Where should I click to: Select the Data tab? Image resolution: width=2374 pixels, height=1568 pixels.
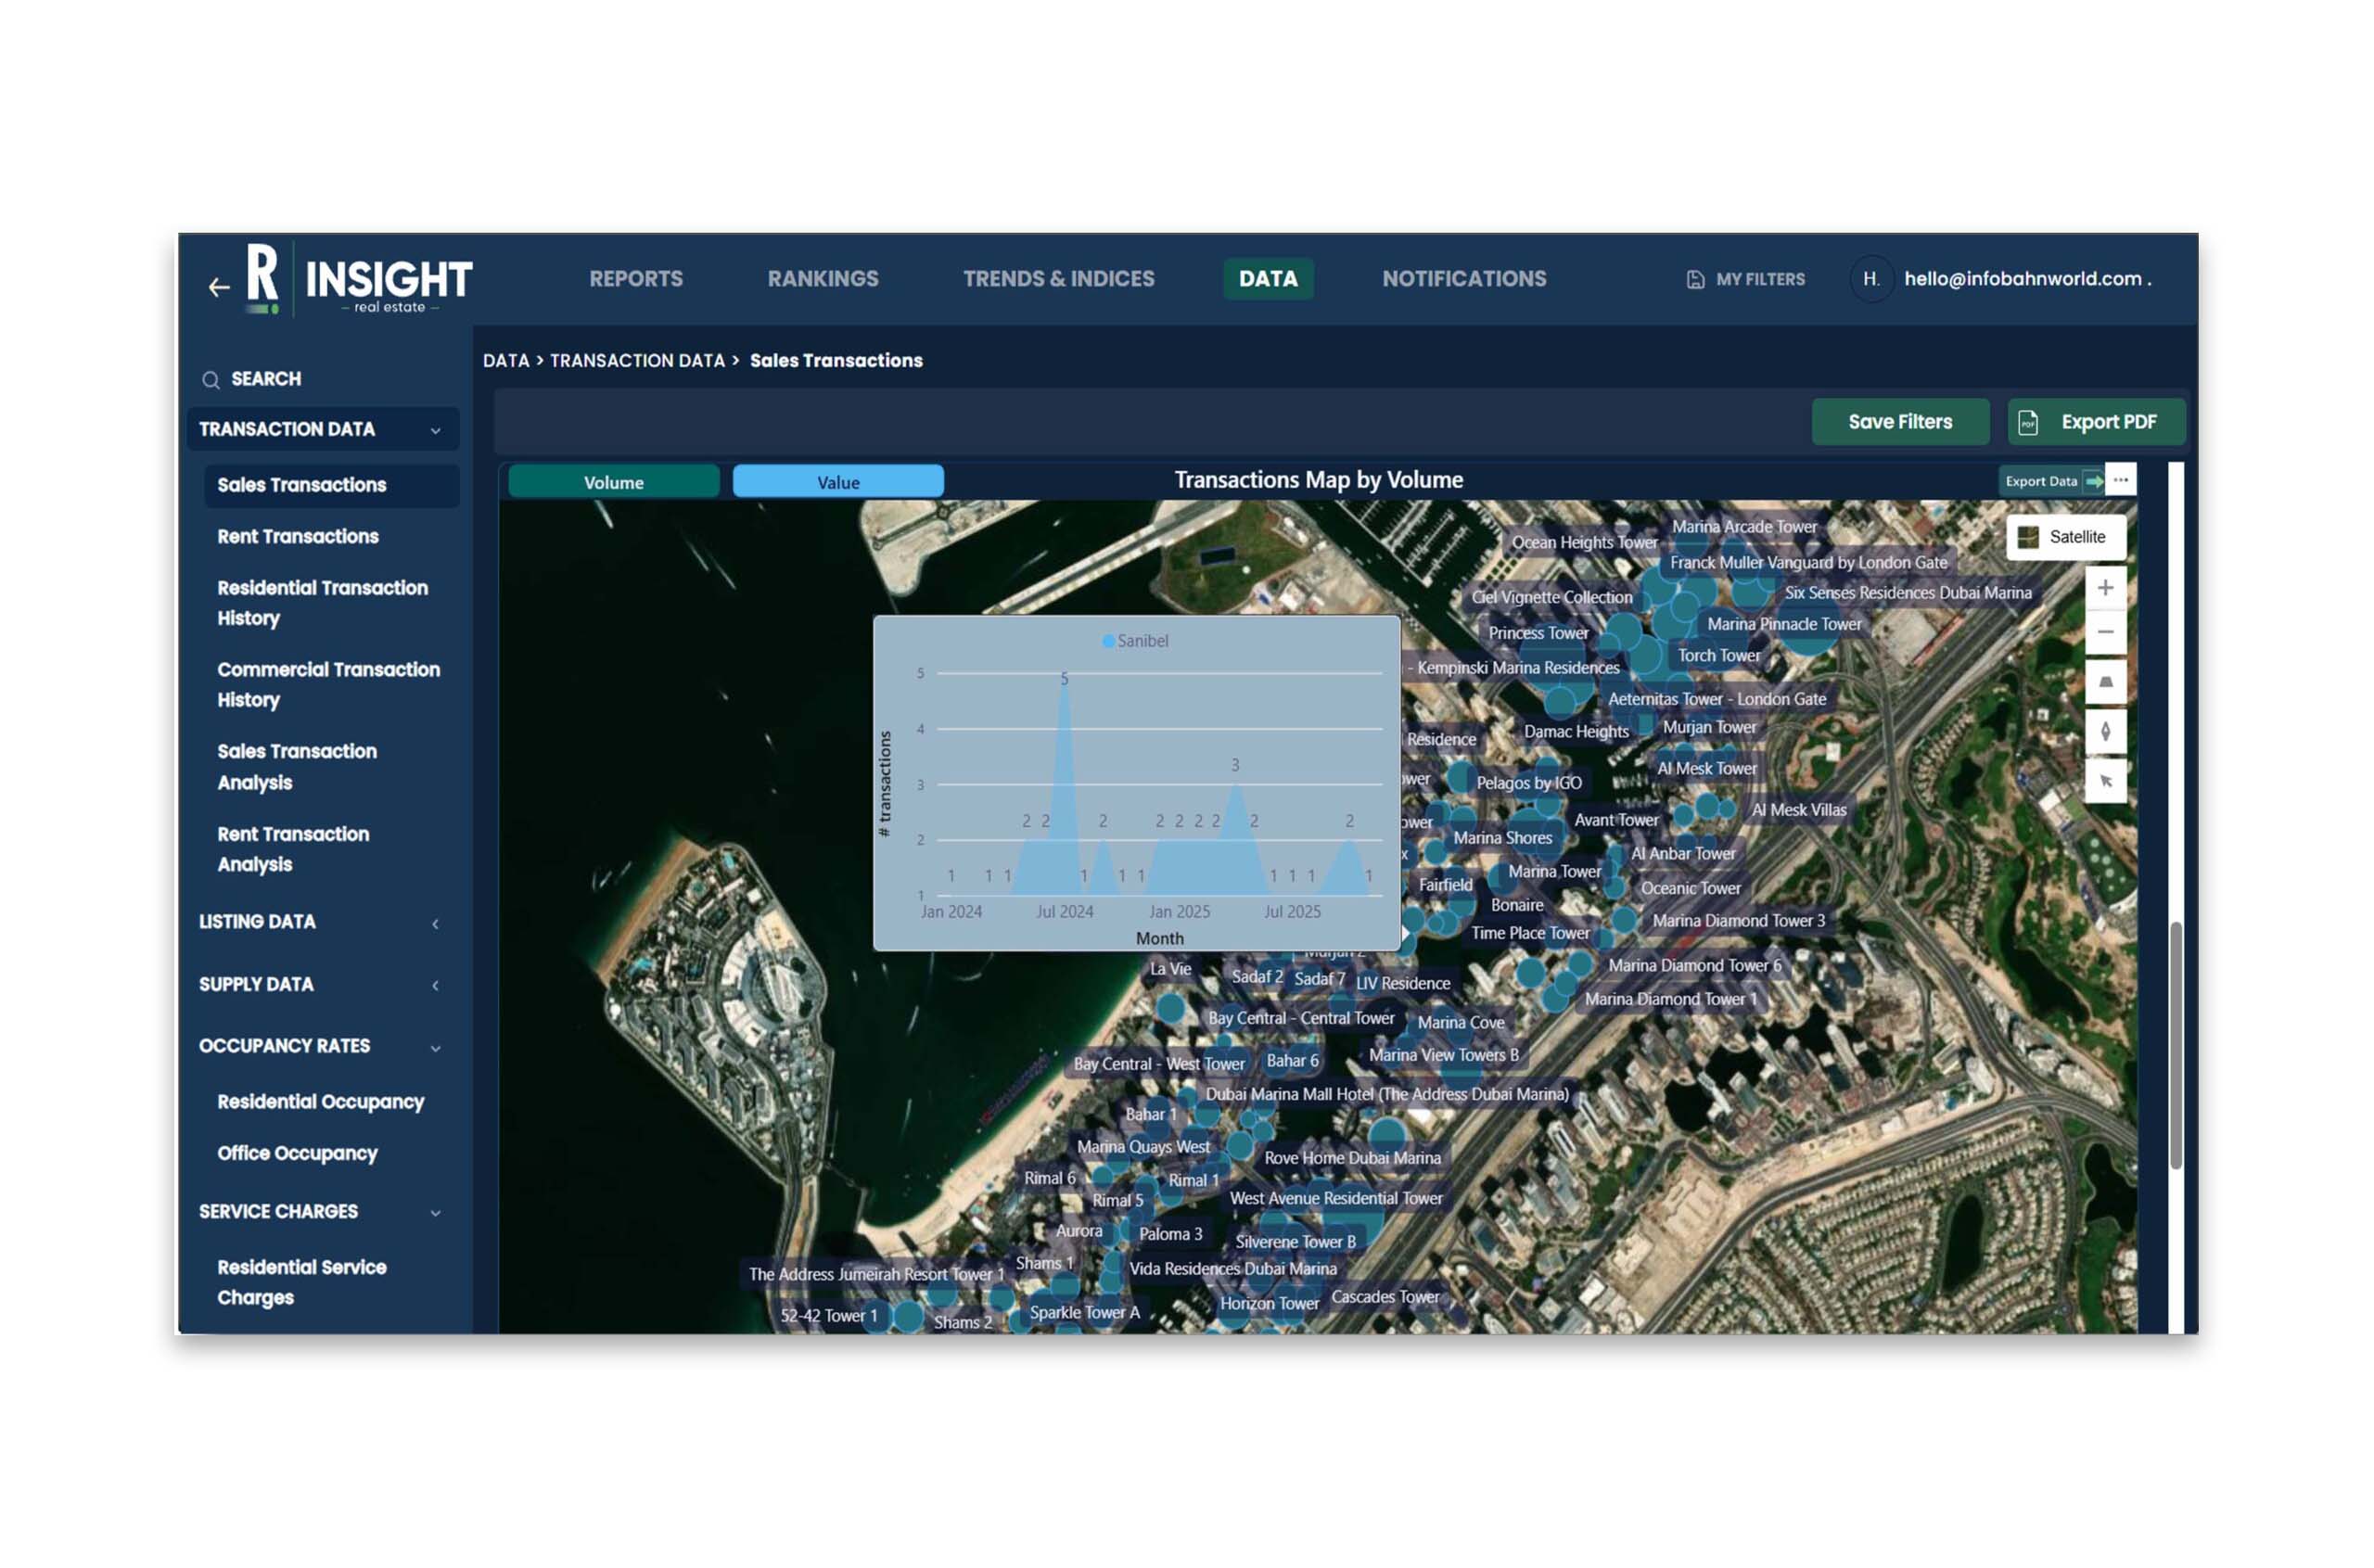point(1267,279)
